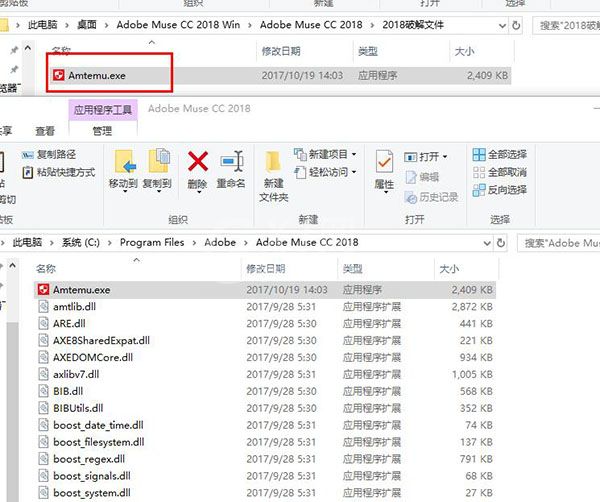The height and width of the screenshot is (502, 600).
Task: Click 系统 (C:) in lower breadcrumb
Action: point(81,243)
